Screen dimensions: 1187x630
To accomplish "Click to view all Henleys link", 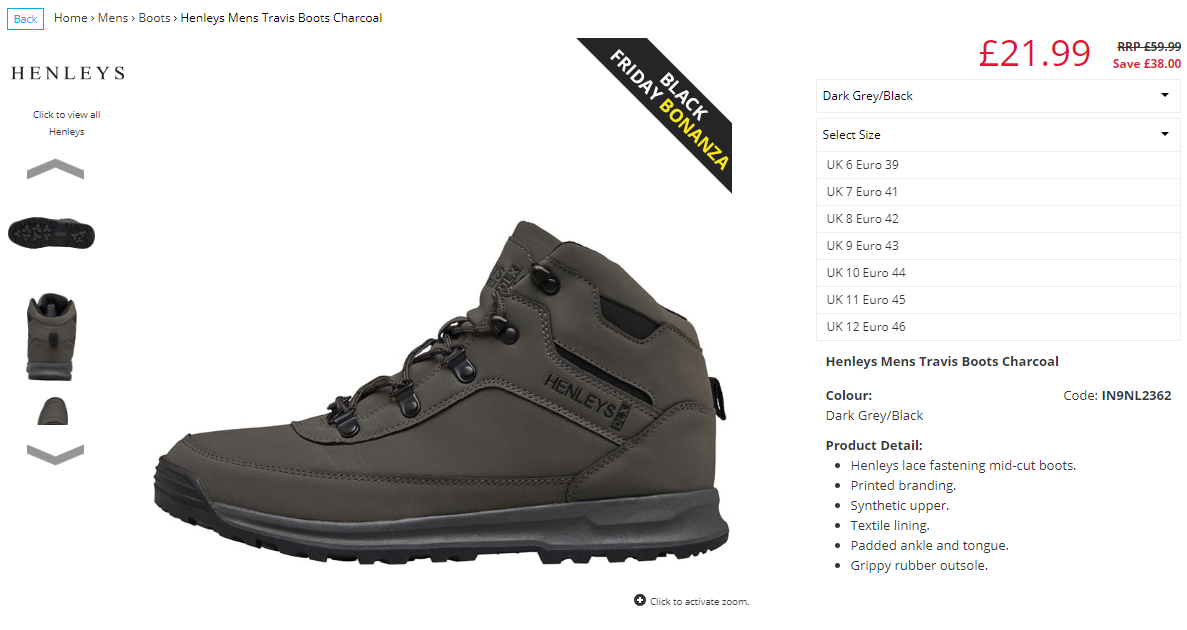I will click(67, 123).
